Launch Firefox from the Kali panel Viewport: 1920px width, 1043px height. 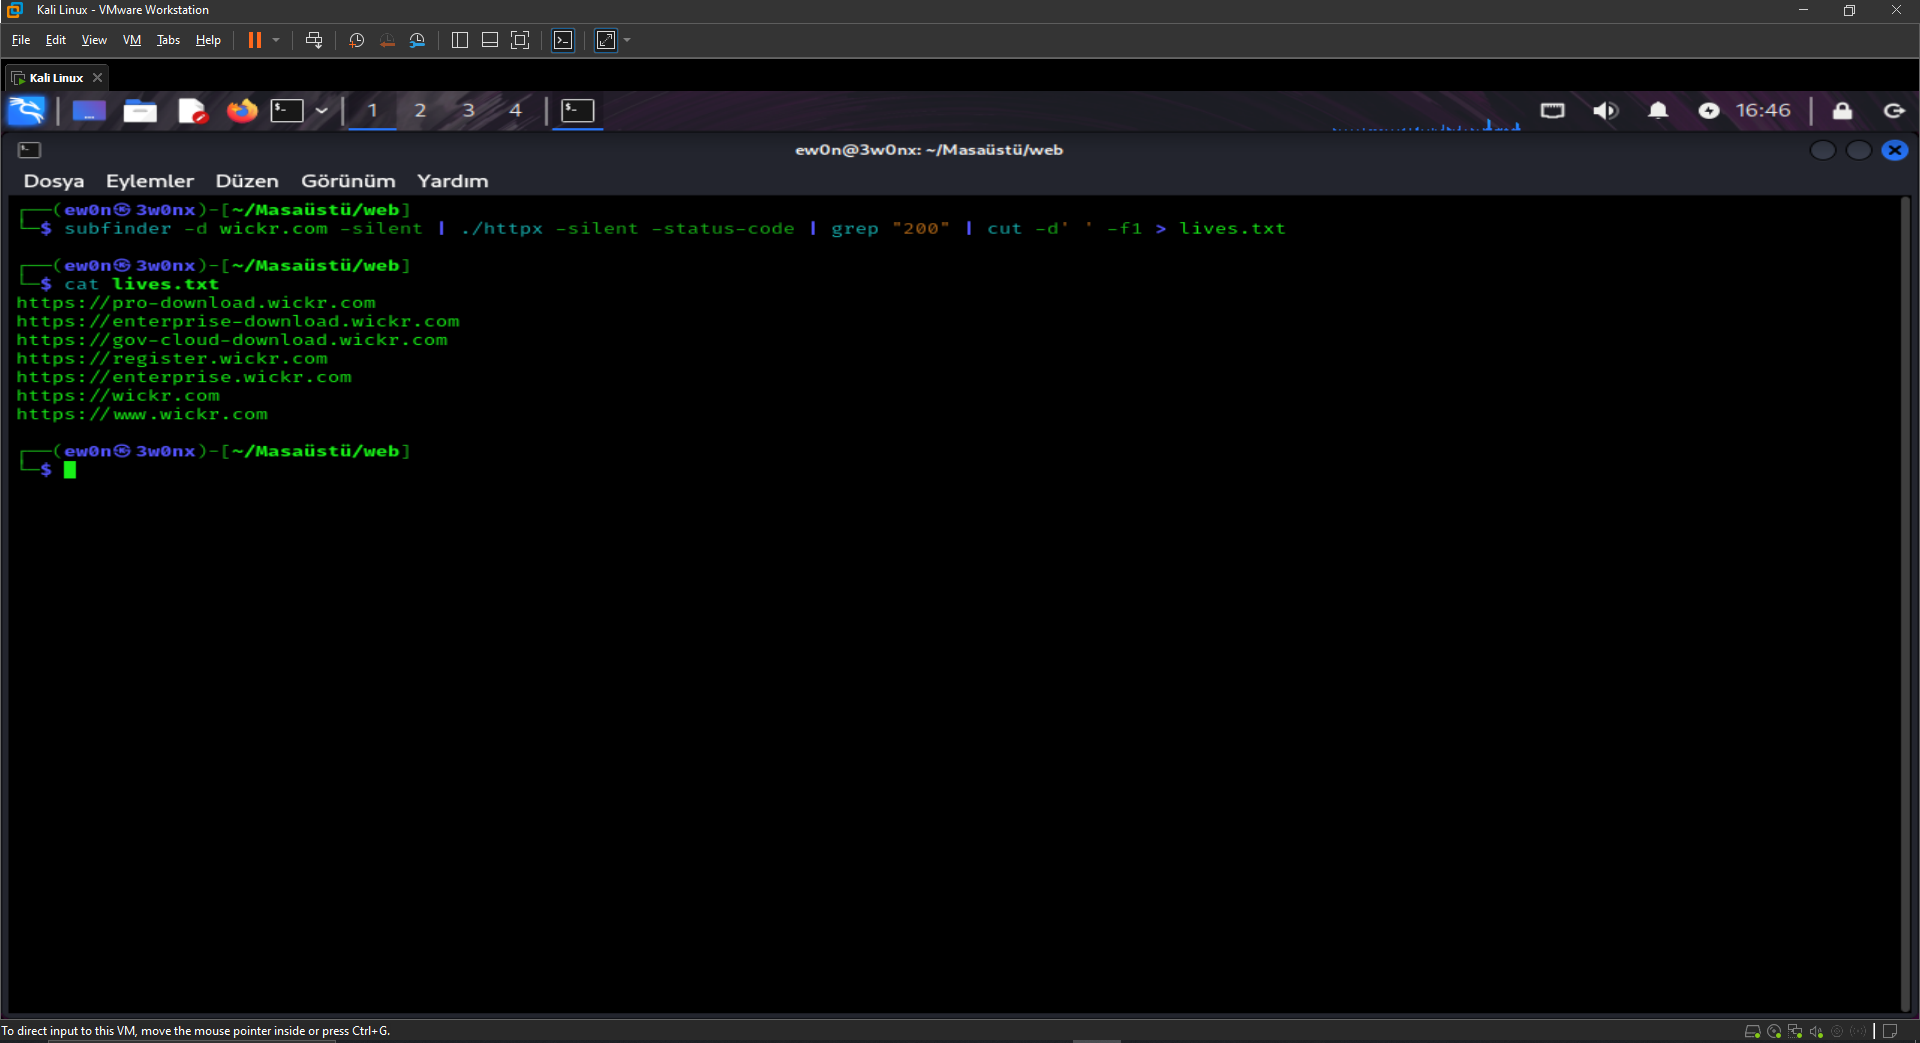click(x=242, y=110)
